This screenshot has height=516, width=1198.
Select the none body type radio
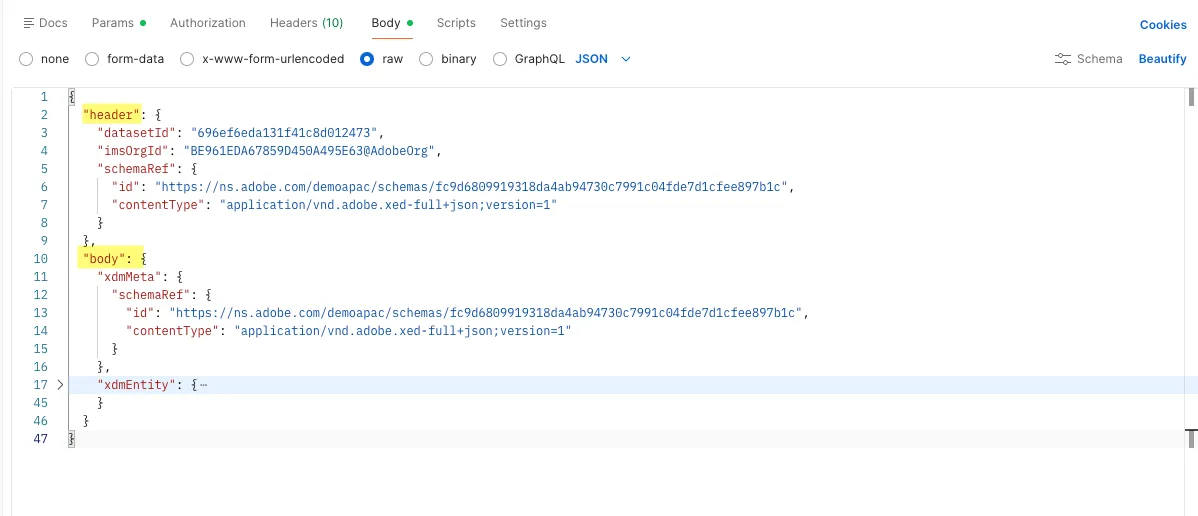coord(26,59)
